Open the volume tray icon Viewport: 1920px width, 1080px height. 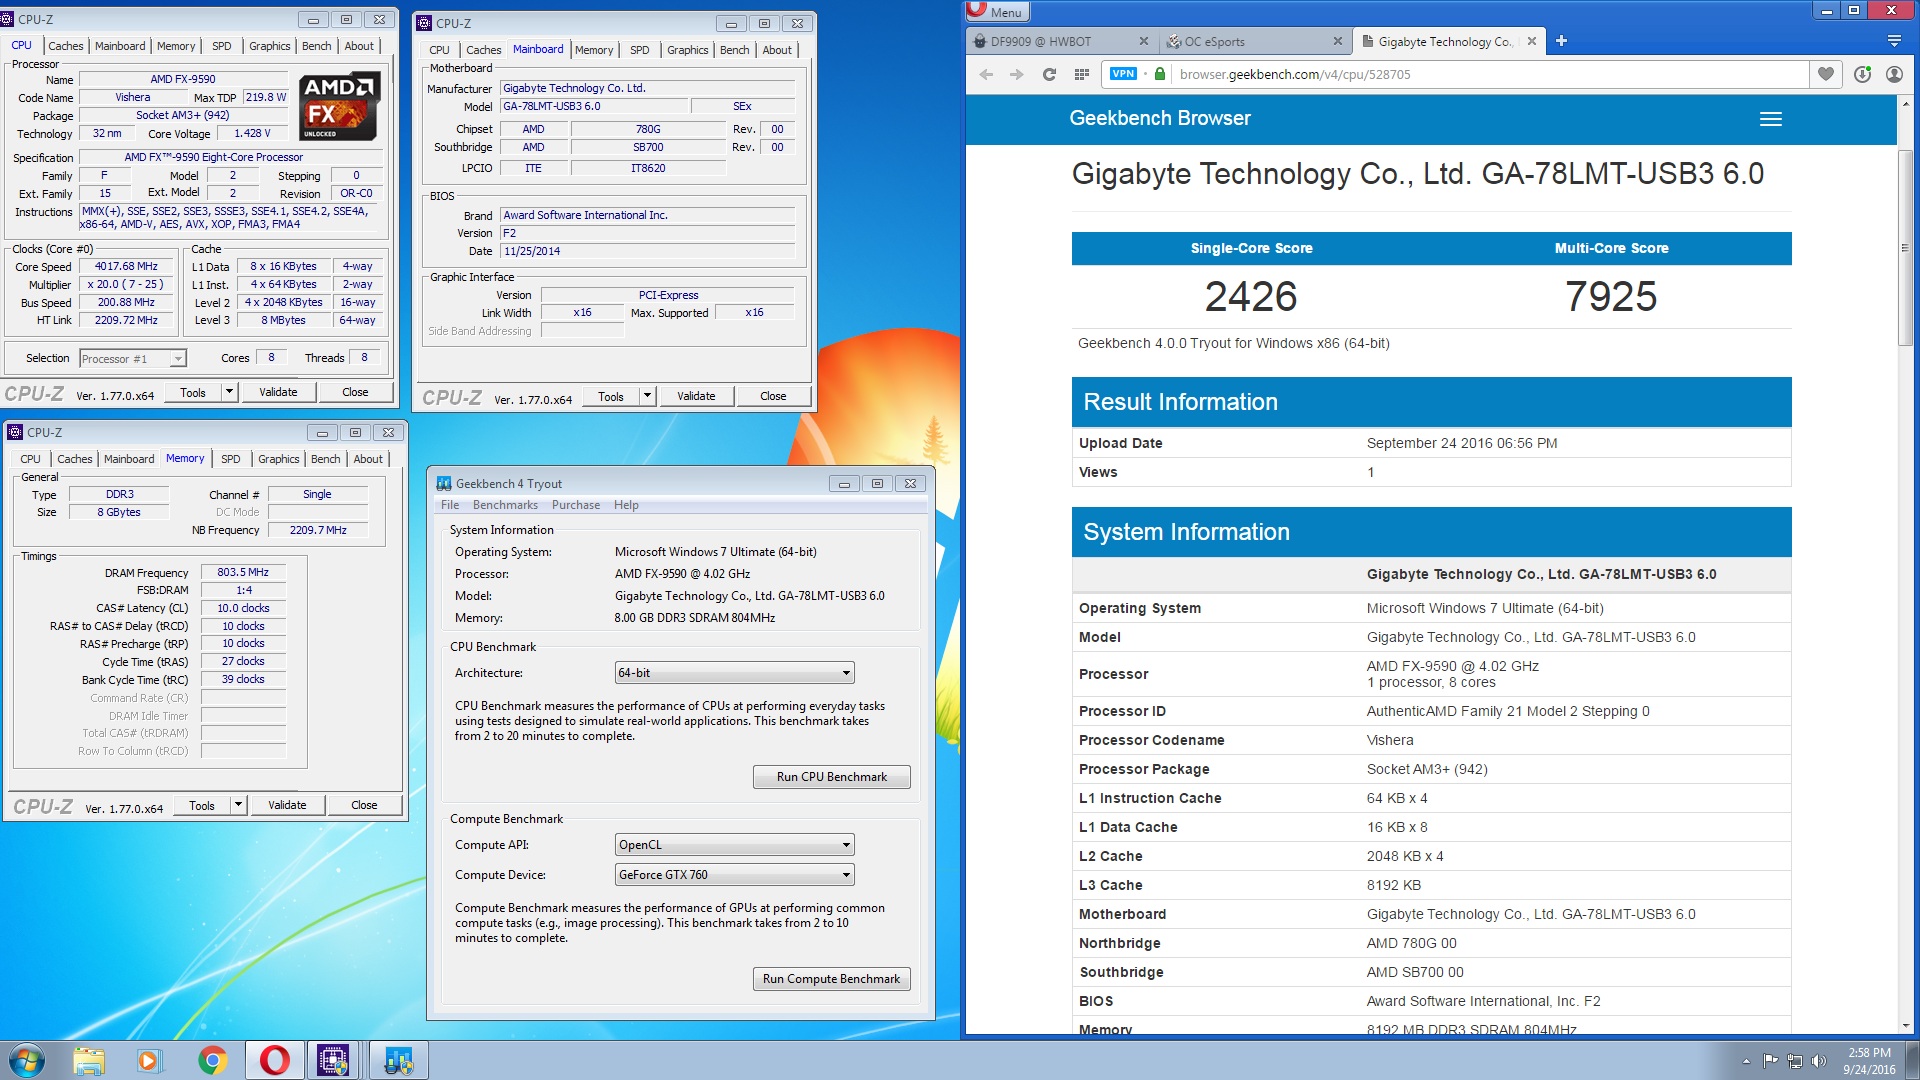[x=1818, y=1061]
